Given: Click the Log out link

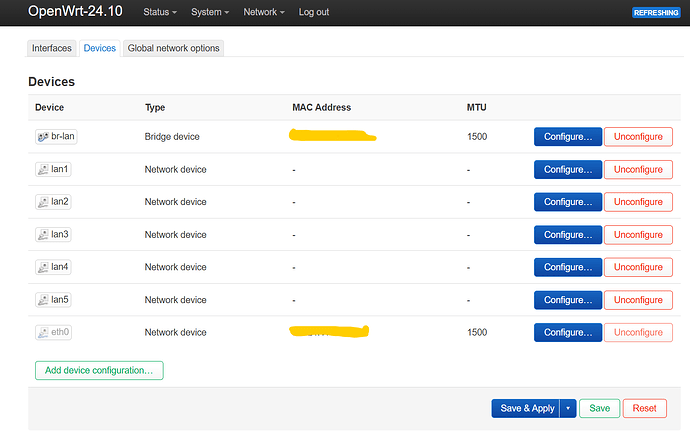Looking at the screenshot, I should pyautogui.click(x=314, y=12).
